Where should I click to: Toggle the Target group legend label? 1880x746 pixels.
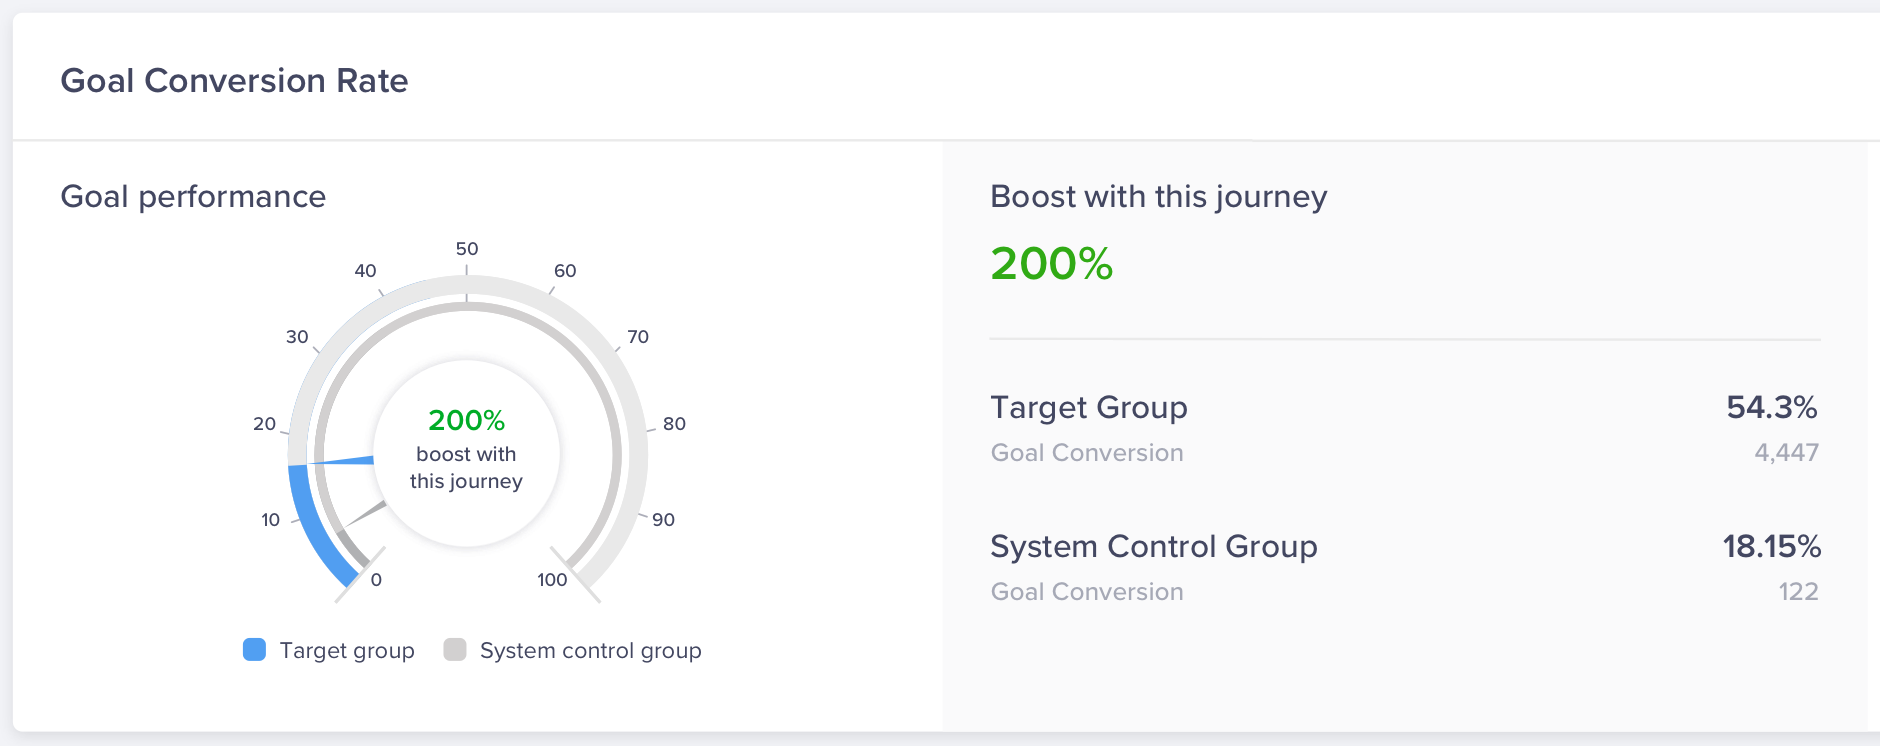[347, 651]
